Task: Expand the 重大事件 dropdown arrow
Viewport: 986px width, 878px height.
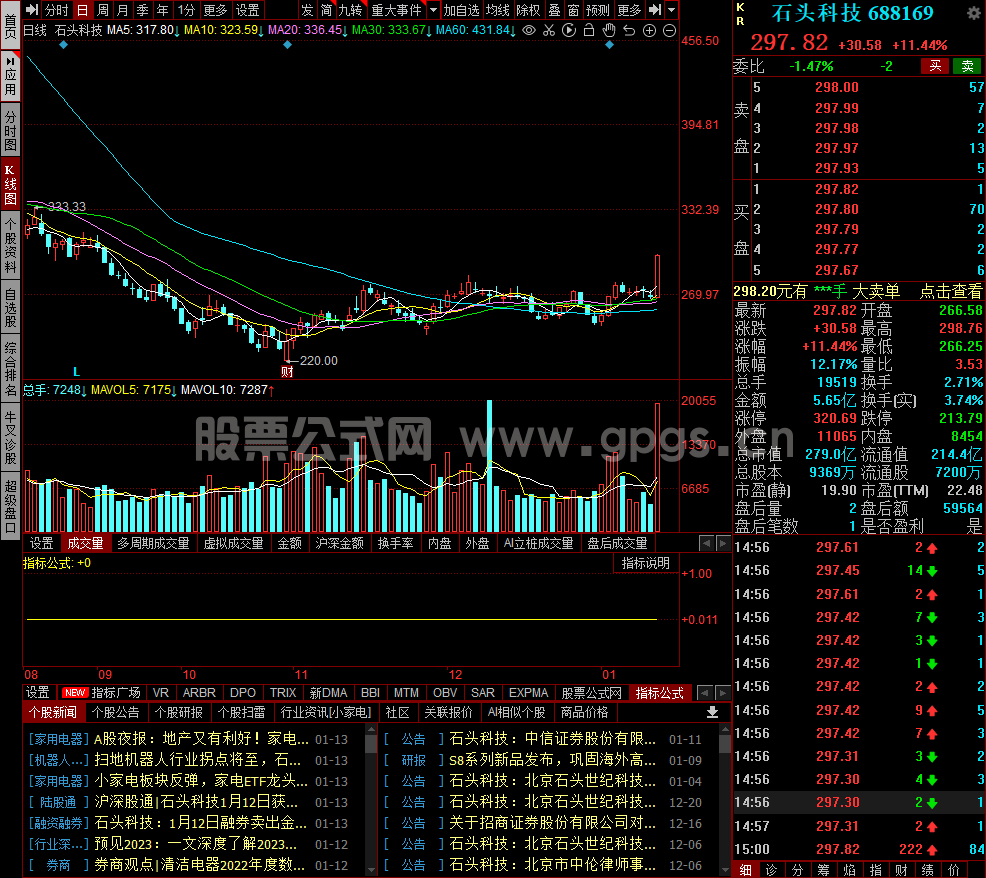Action: pos(433,10)
